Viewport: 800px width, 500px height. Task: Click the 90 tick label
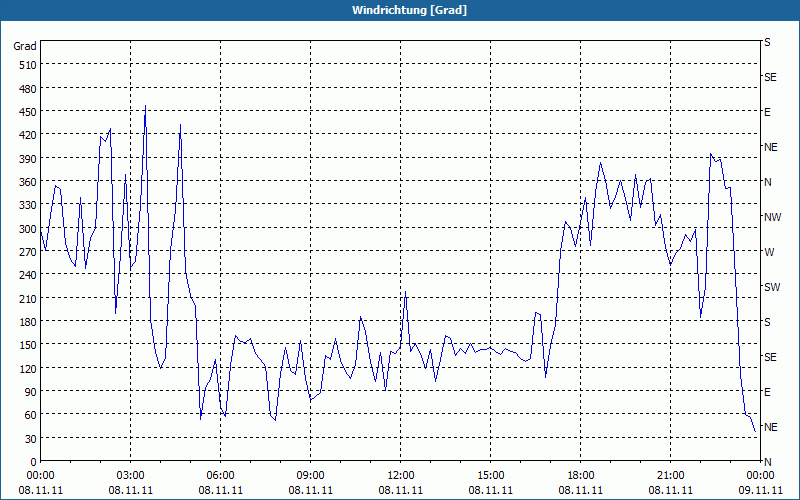tap(31, 392)
